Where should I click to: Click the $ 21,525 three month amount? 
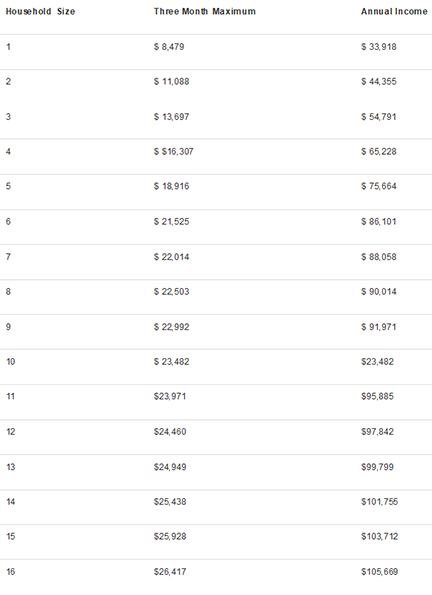click(x=171, y=221)
